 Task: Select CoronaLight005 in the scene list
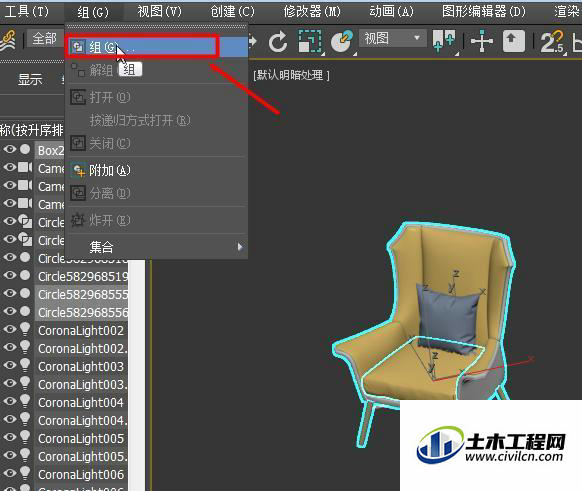[x=81, y=438]
